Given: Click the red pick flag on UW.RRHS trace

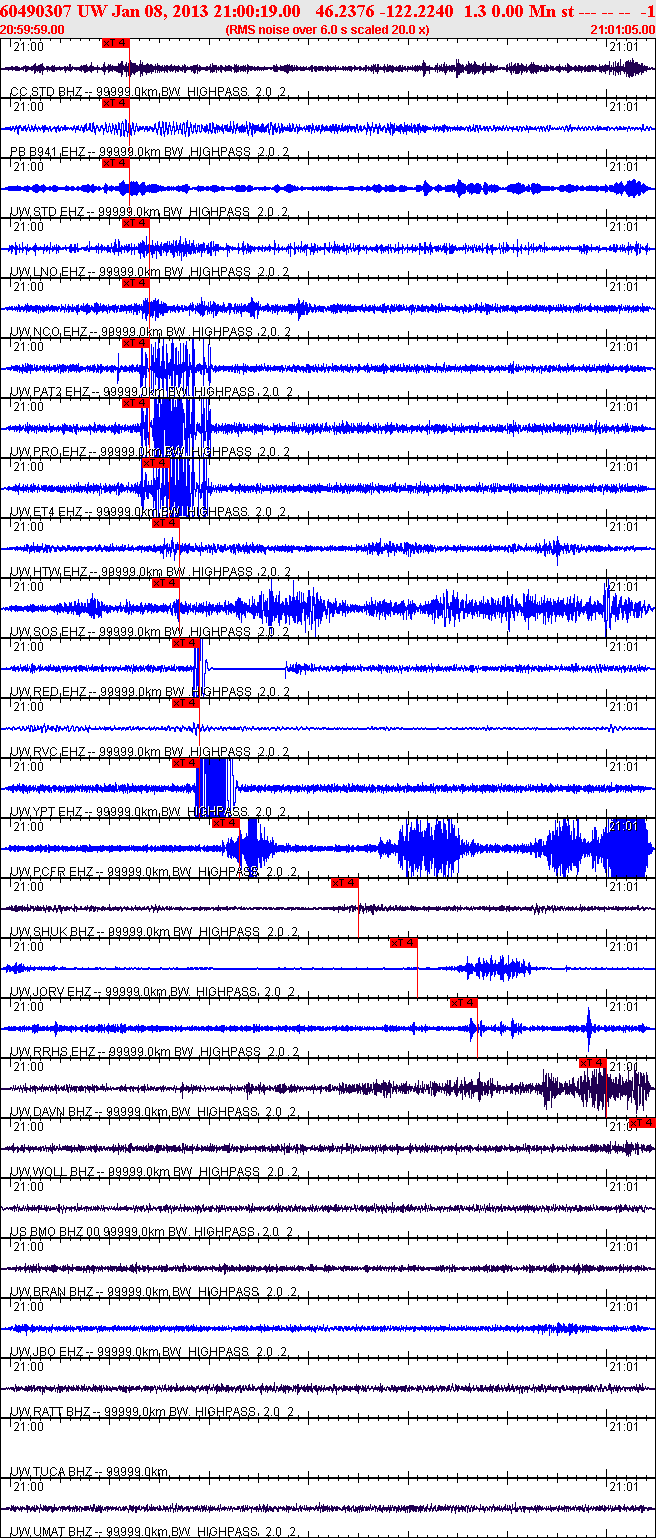Looking at the screenshot, I should click(x=463, y=1003).
